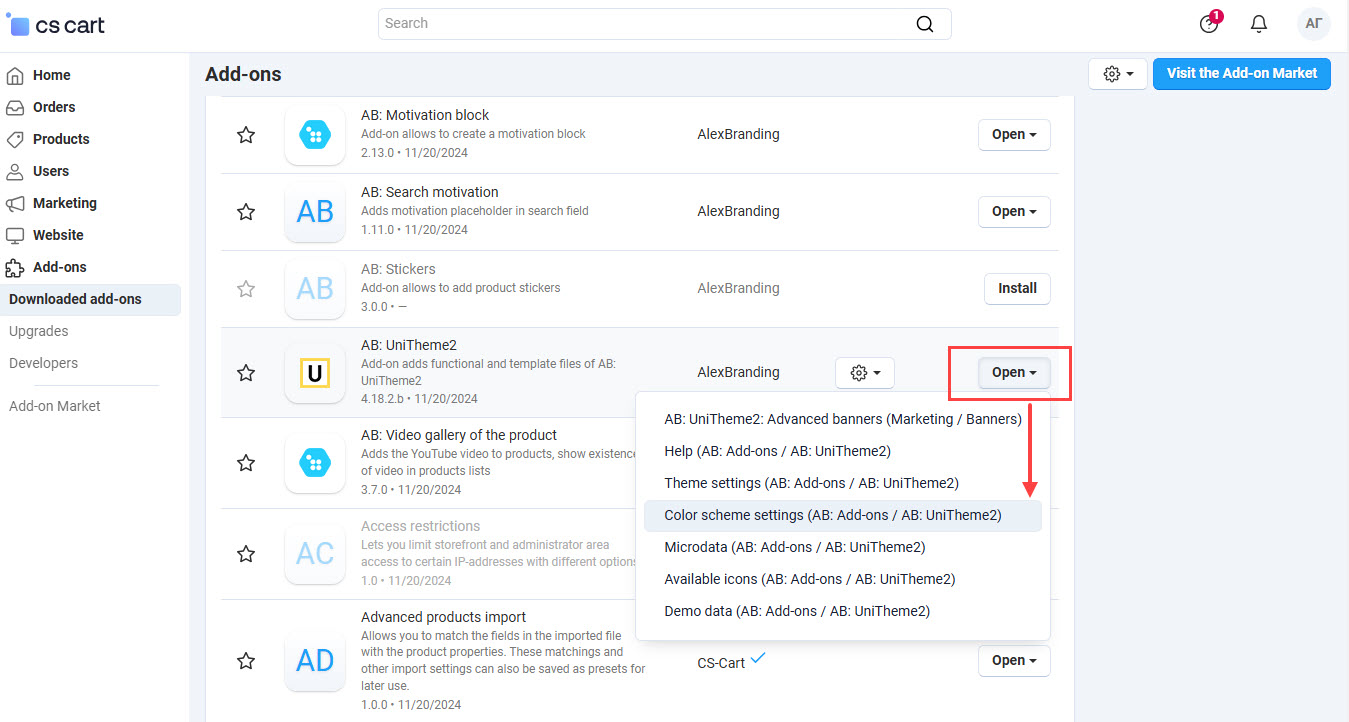Go to Developers in sidebar
The image size is (1349, 722).
coord(43,363)
